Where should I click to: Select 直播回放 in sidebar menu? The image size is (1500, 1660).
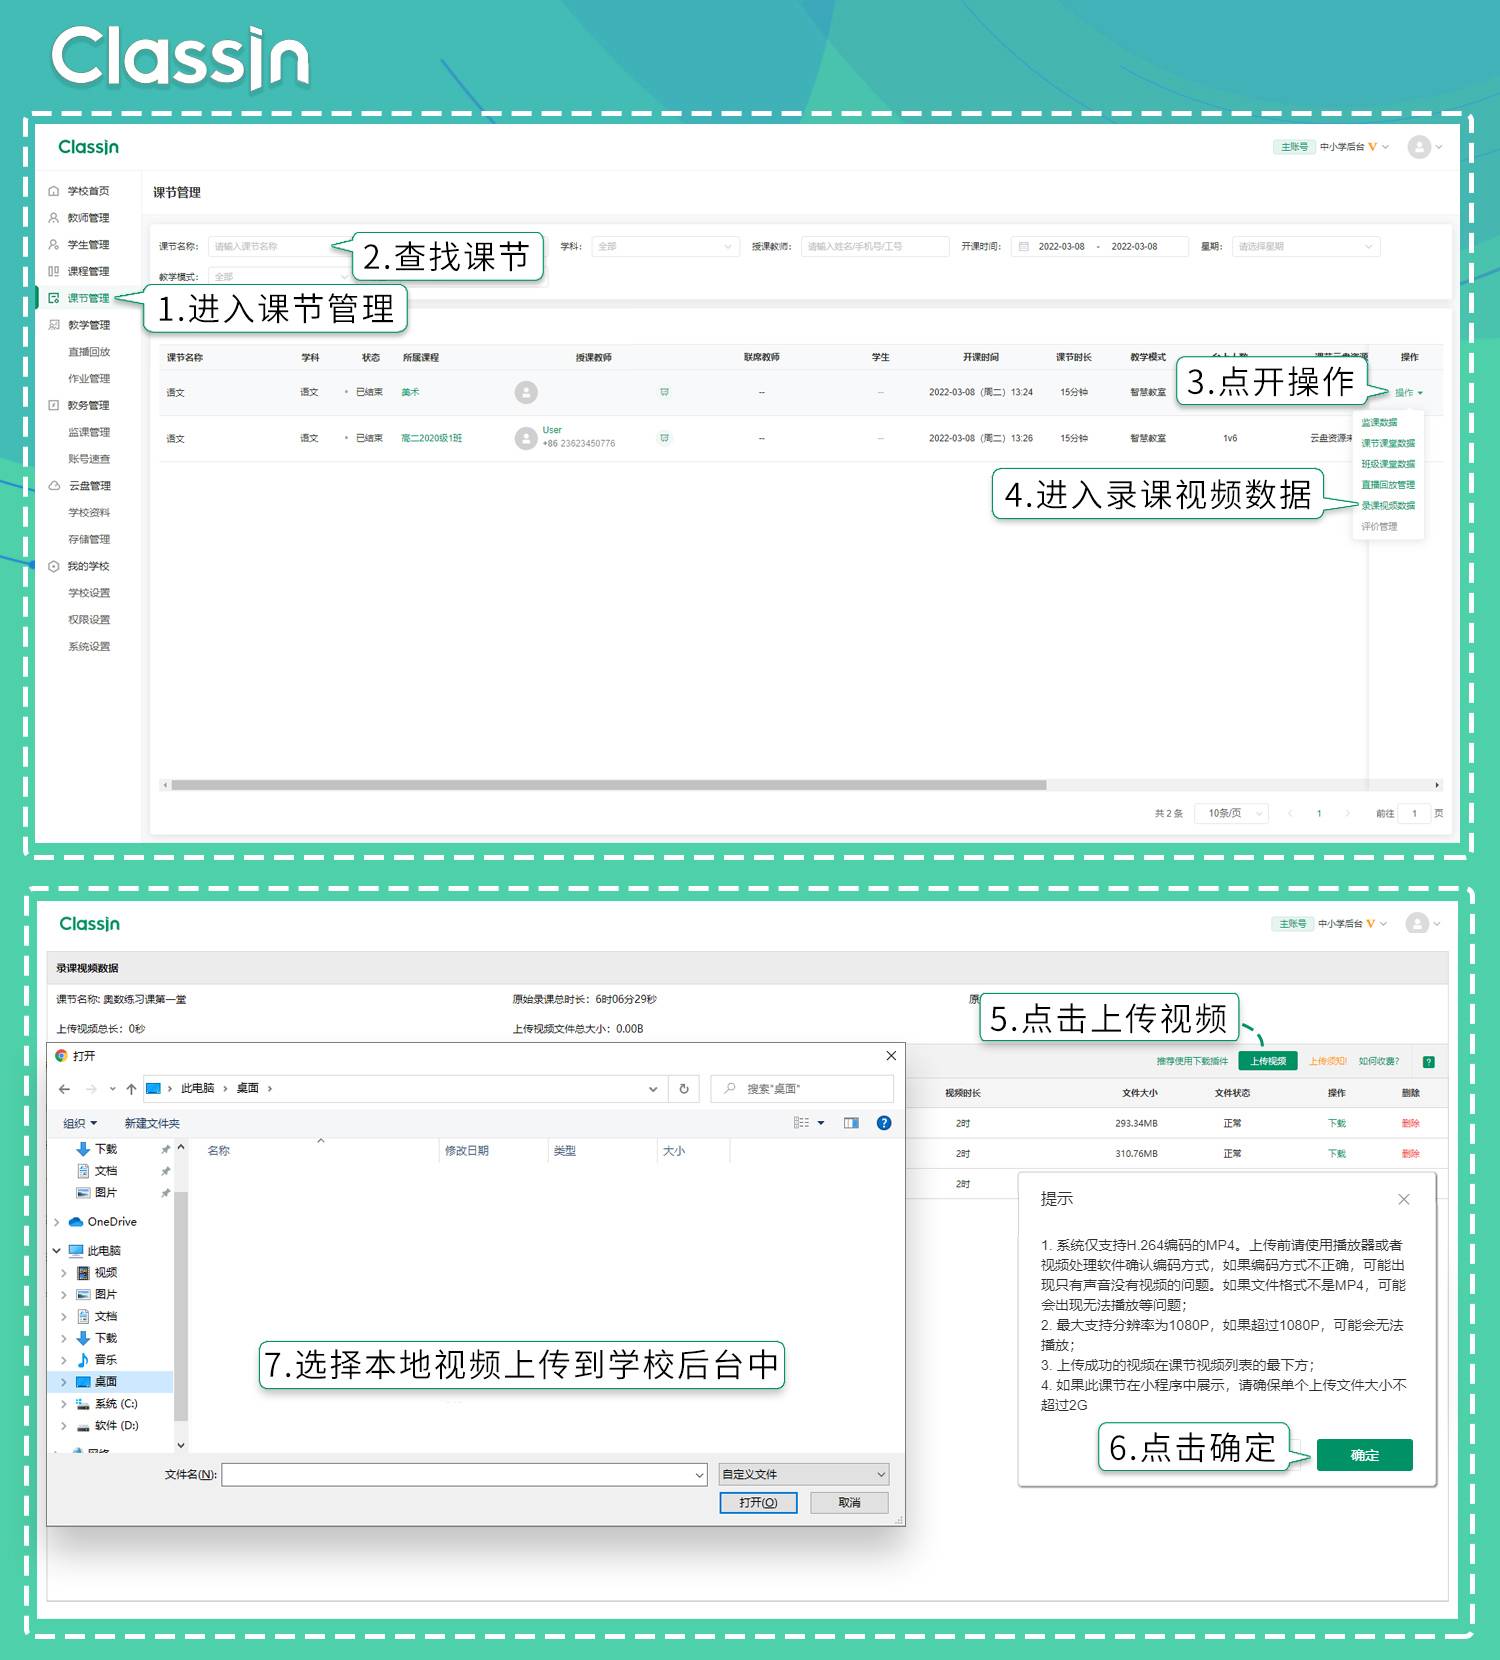pyautogui.click(x=89, y=352)
